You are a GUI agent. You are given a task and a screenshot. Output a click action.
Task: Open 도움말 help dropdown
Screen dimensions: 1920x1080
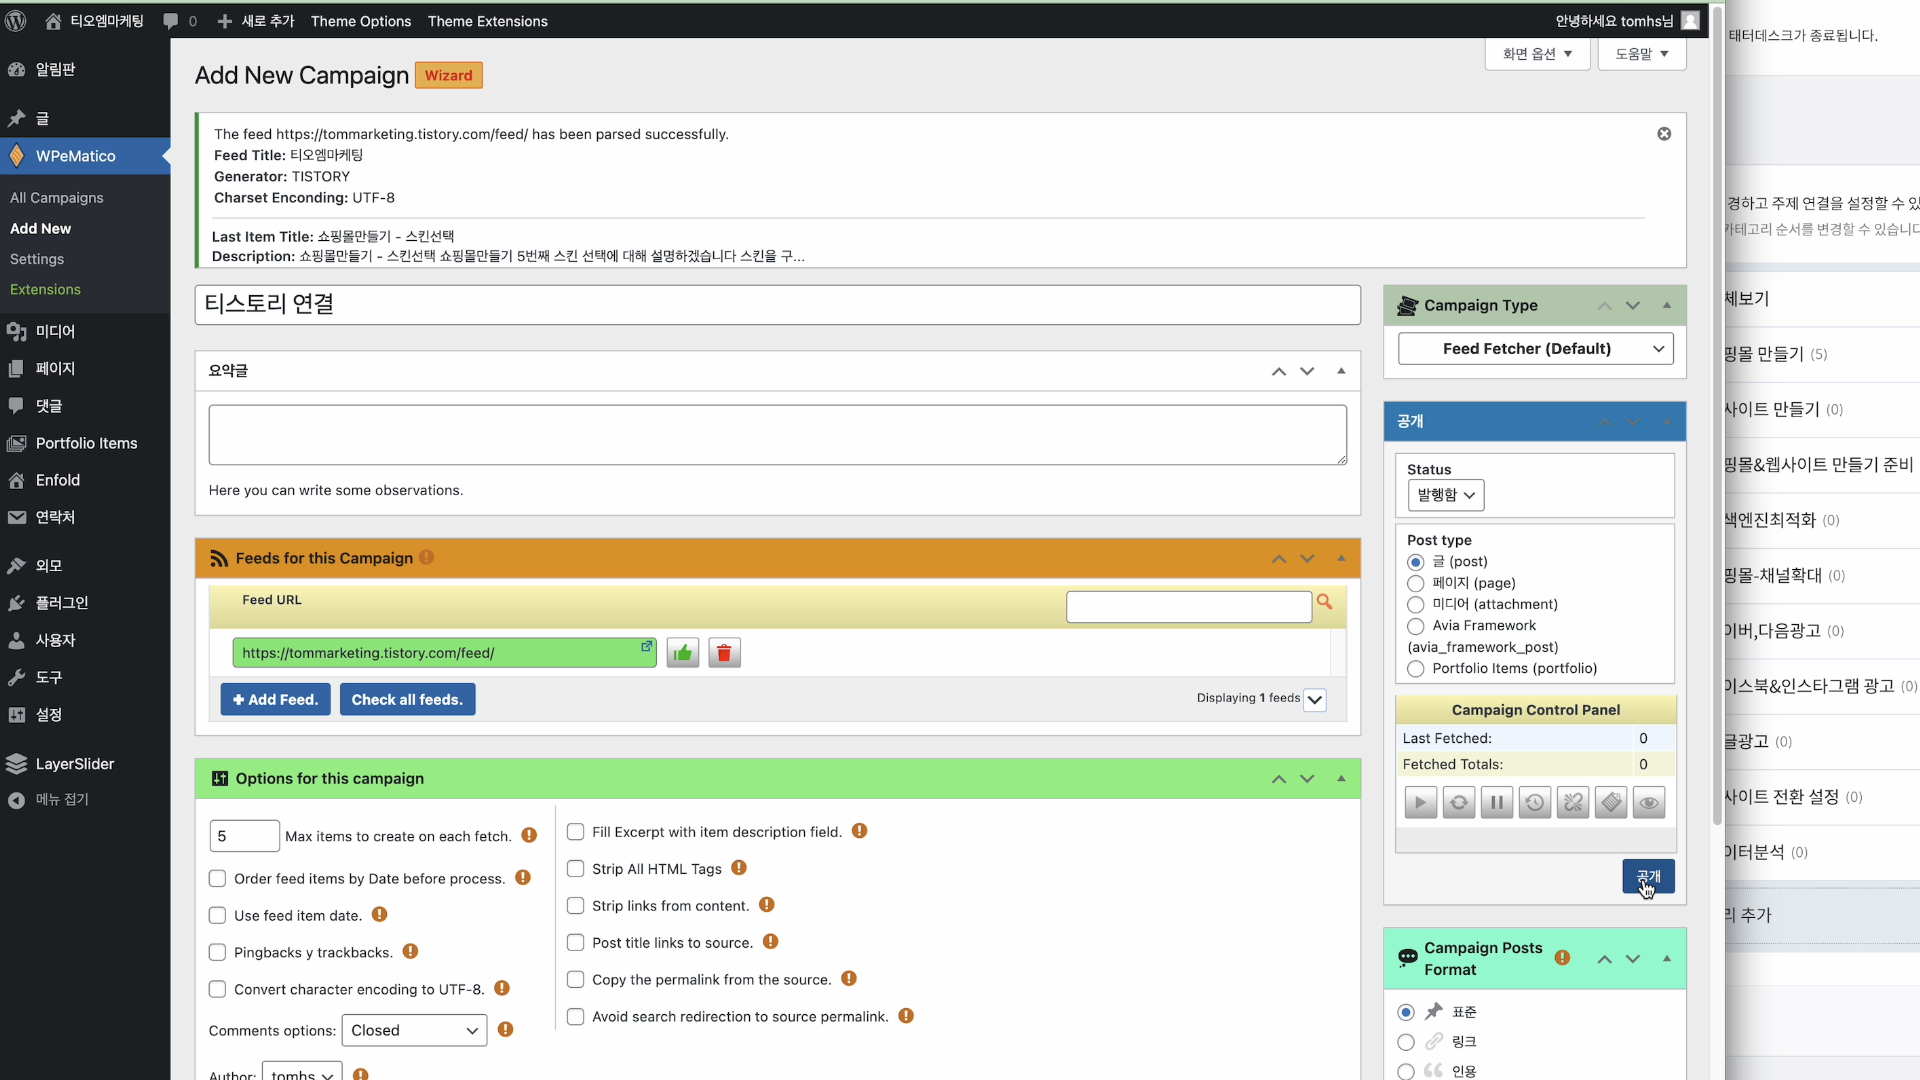coord(1642,54)
